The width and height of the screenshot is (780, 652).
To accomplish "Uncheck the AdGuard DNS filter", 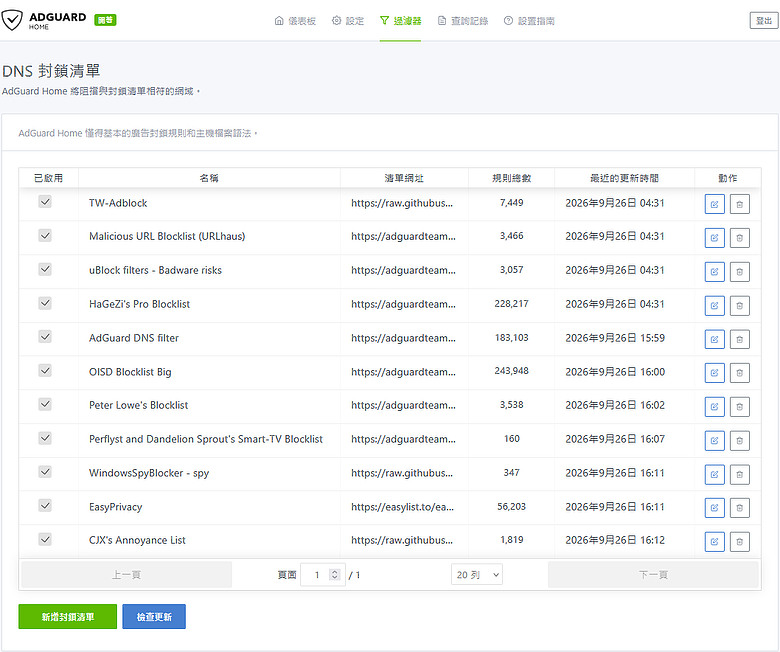I will point(45,337).
